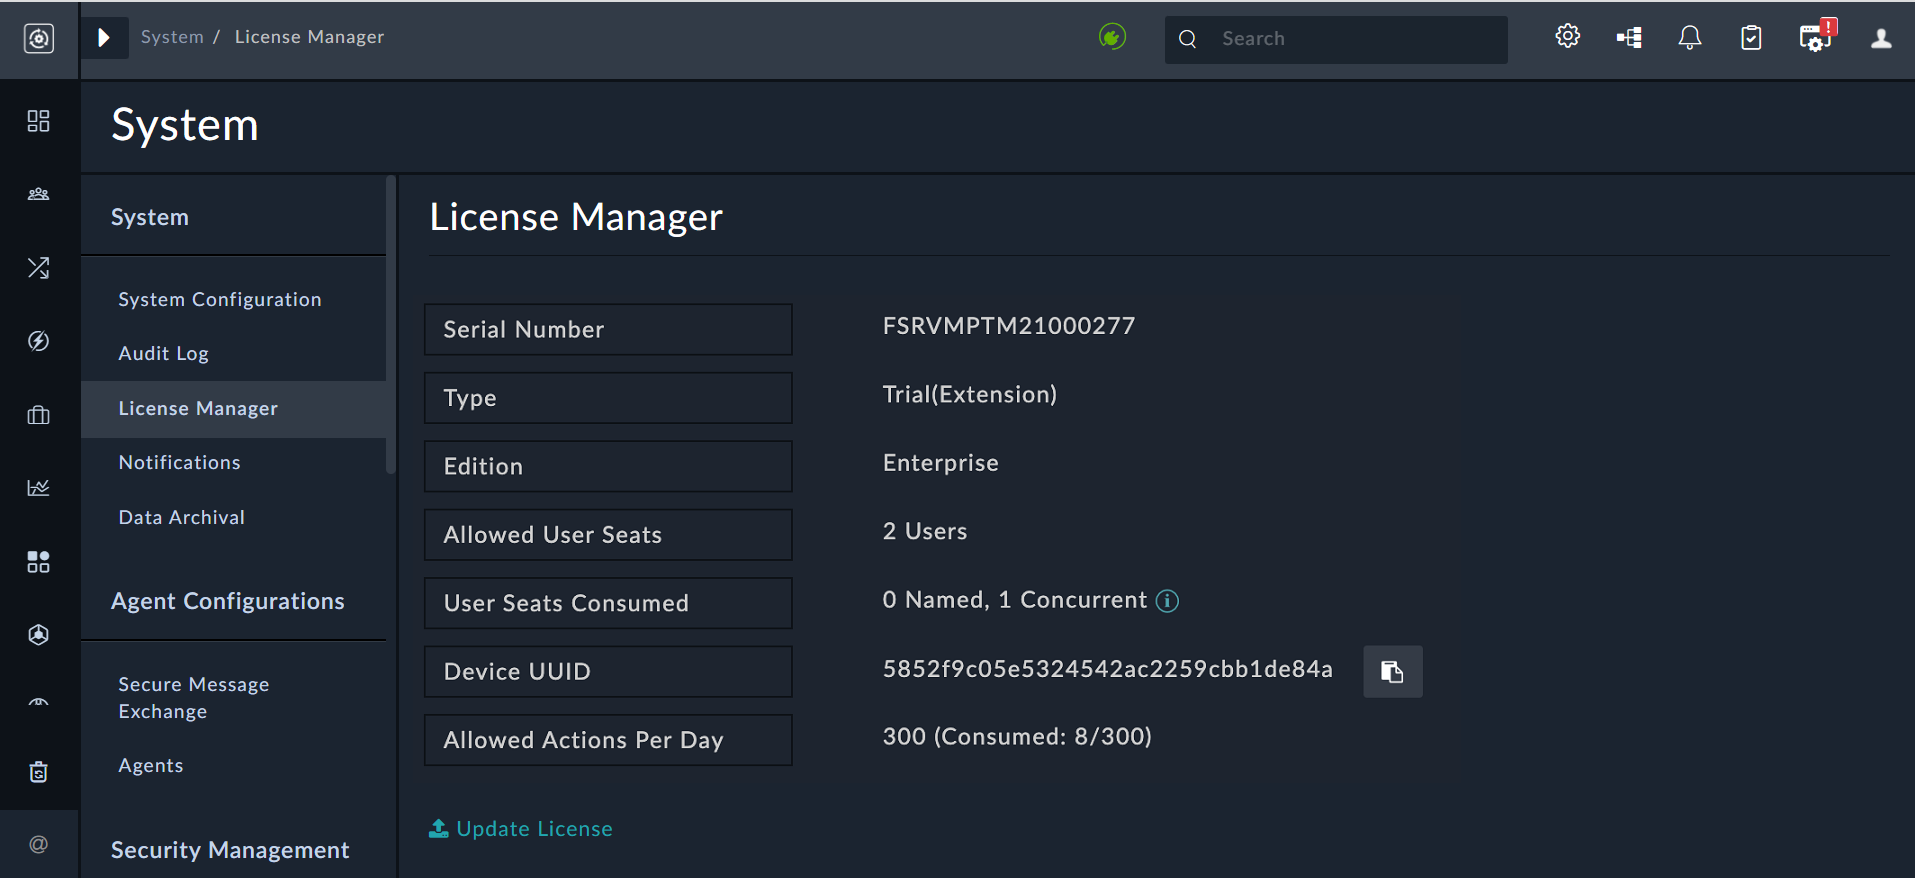Click the calendar gear icon with alert badge

[x=1814, y=38]
